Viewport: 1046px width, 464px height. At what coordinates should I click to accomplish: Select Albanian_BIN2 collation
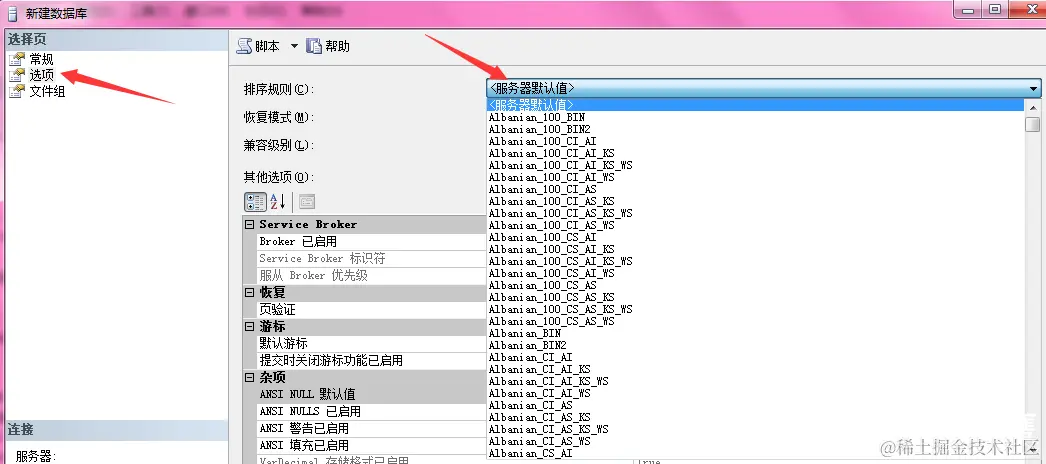point(755,345)
